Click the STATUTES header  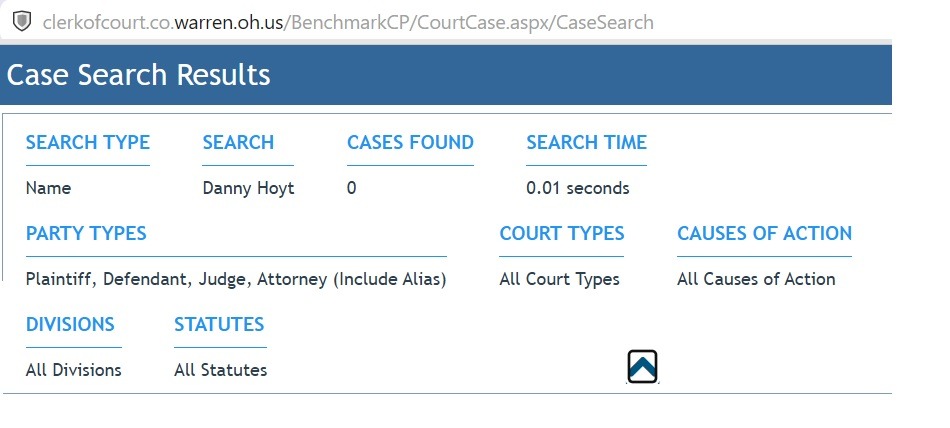(x=219, y=324)
